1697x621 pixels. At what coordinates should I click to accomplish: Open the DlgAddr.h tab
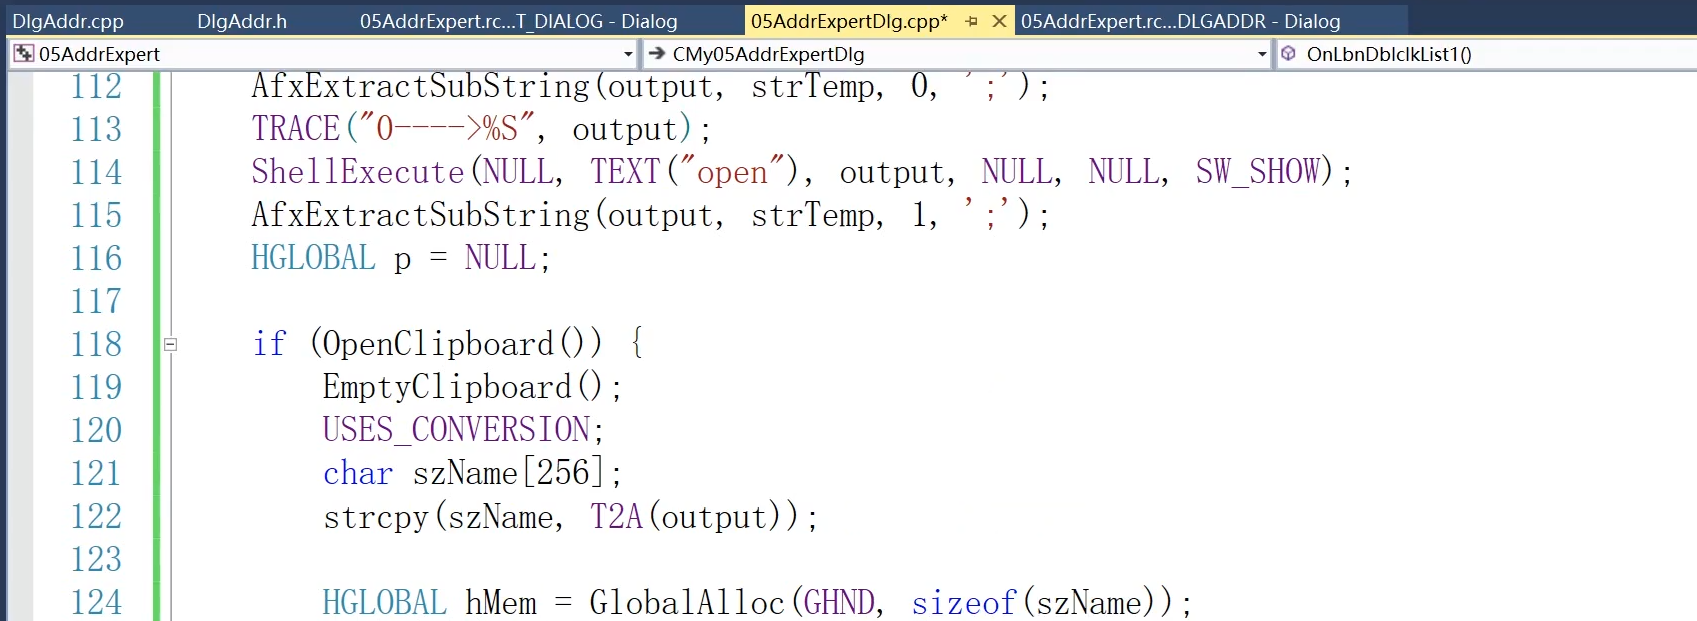[x=242, y=21]
